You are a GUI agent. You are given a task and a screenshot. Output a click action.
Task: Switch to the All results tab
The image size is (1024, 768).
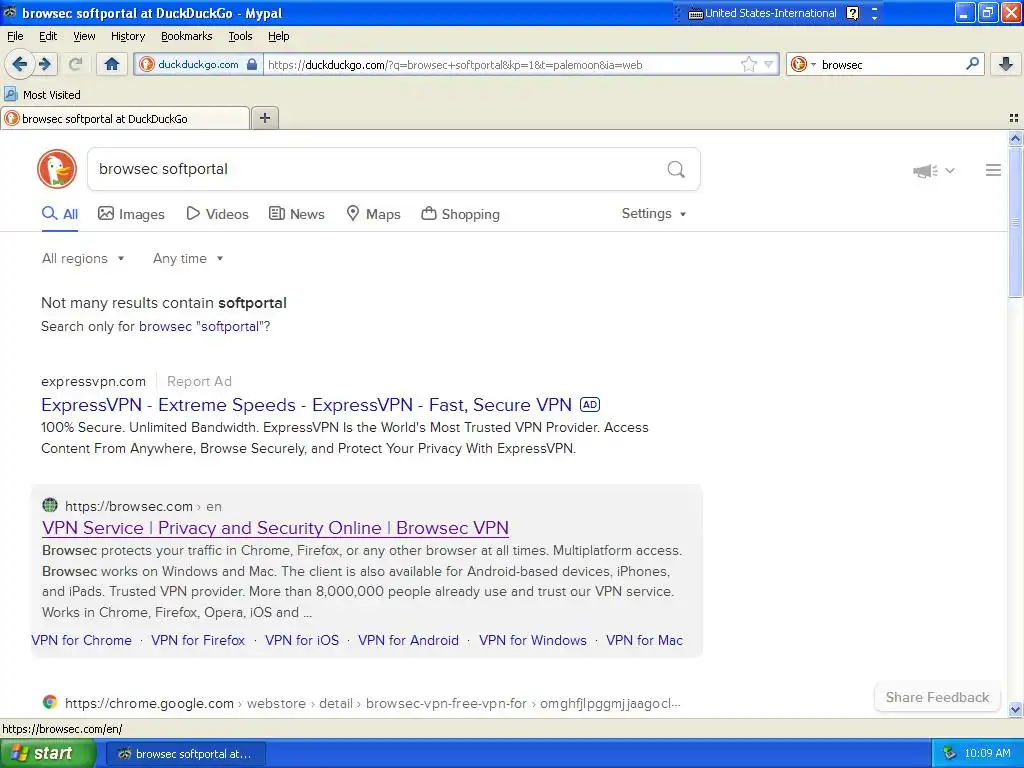[60, 214]
